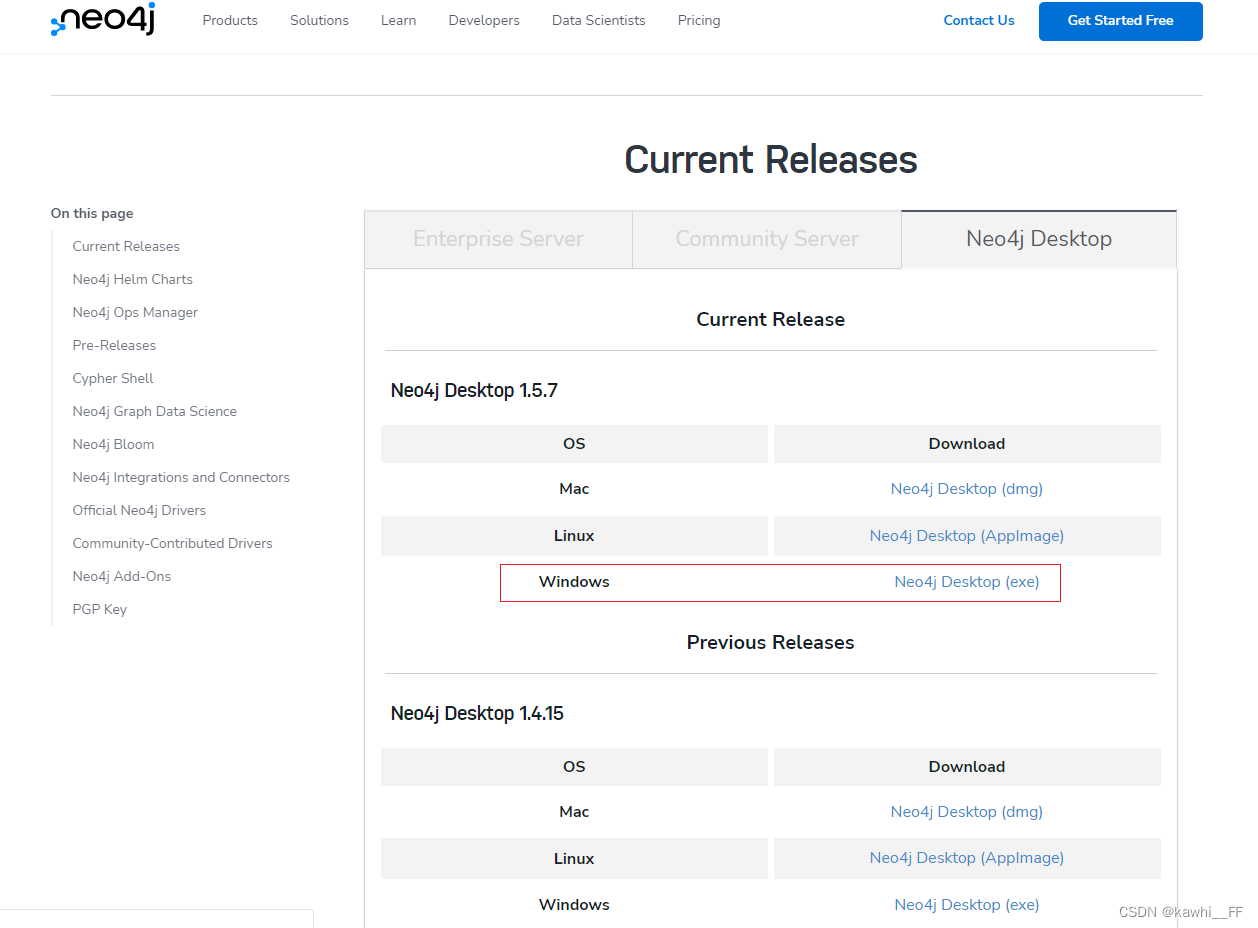Viewport: 1258px width, 928px height.
Task: Click the Mac cell under Desktop 1.4.15
Action: coord(574,812)
